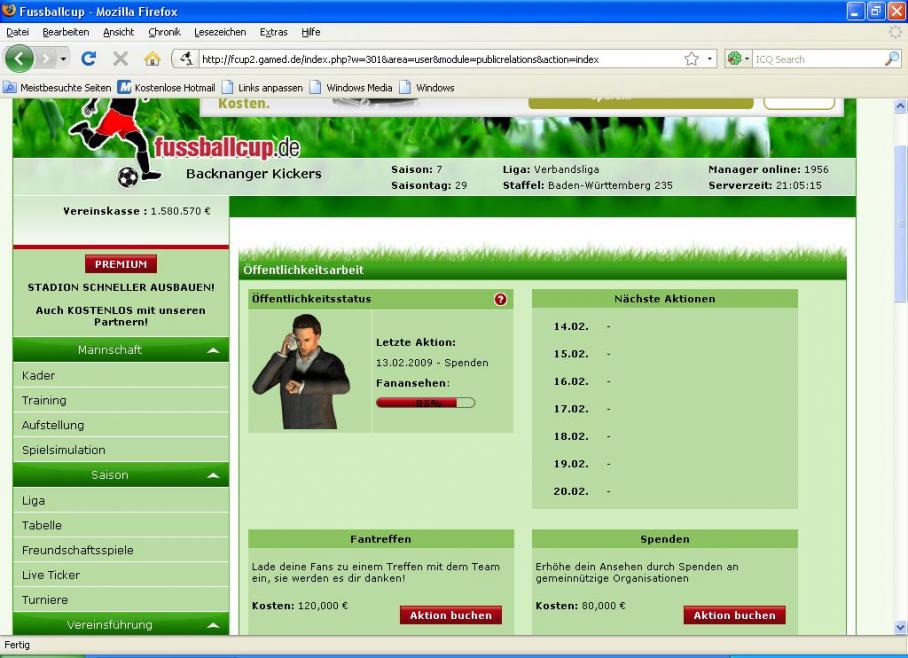This screenshot has height=658, width=908.
Task: Collapse the Mannschaft sidebar section
Action: (213, 350)
